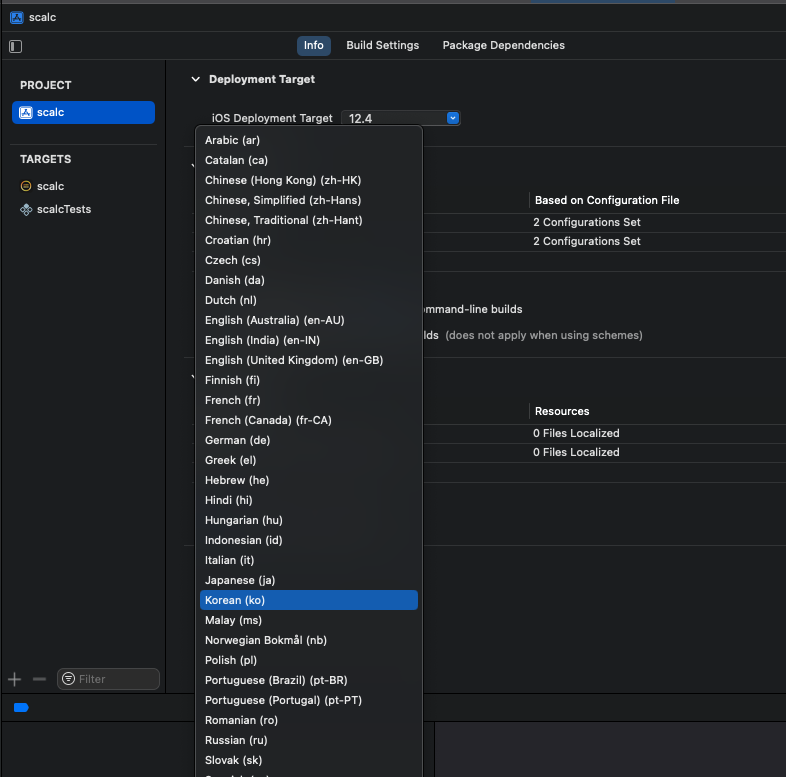The height and width of the screenshot is (777, 786).
Task: Select Hungarian (hu) menu item
Action: (x=309, y=520)
